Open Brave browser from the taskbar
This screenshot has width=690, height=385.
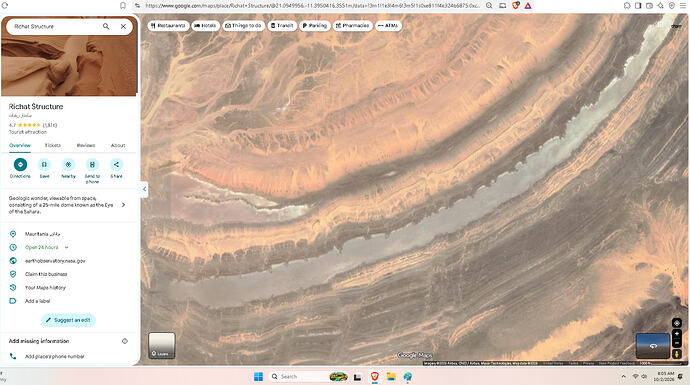[374, 377]
